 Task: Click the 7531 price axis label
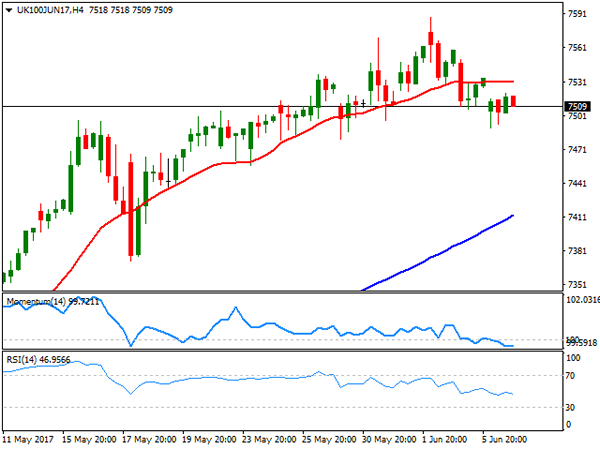577,82
